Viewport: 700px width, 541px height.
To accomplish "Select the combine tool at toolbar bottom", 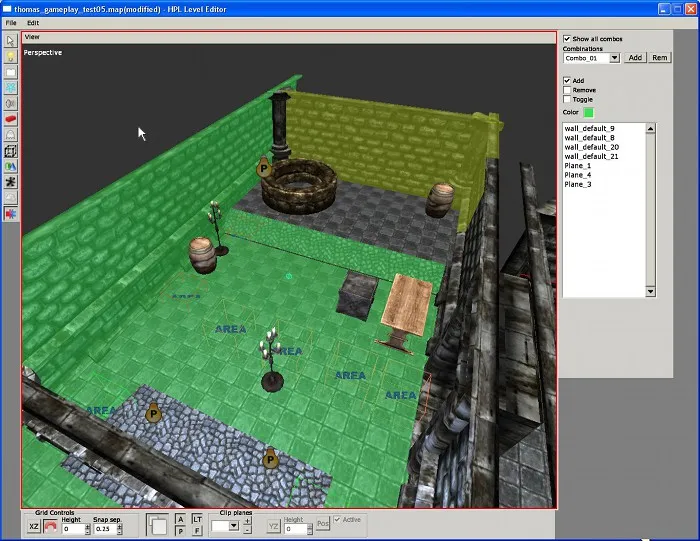I will pyautogui.click(x=10, y=213).
